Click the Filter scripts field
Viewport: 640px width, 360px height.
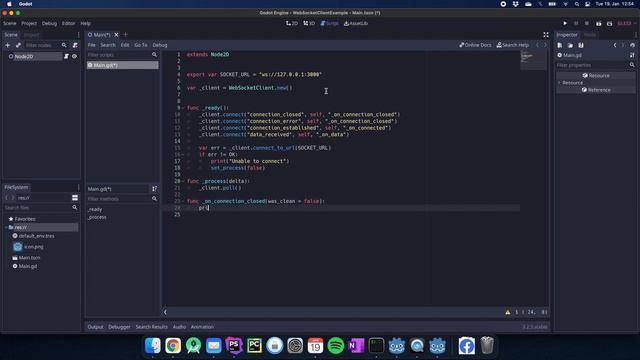(122, 55)
